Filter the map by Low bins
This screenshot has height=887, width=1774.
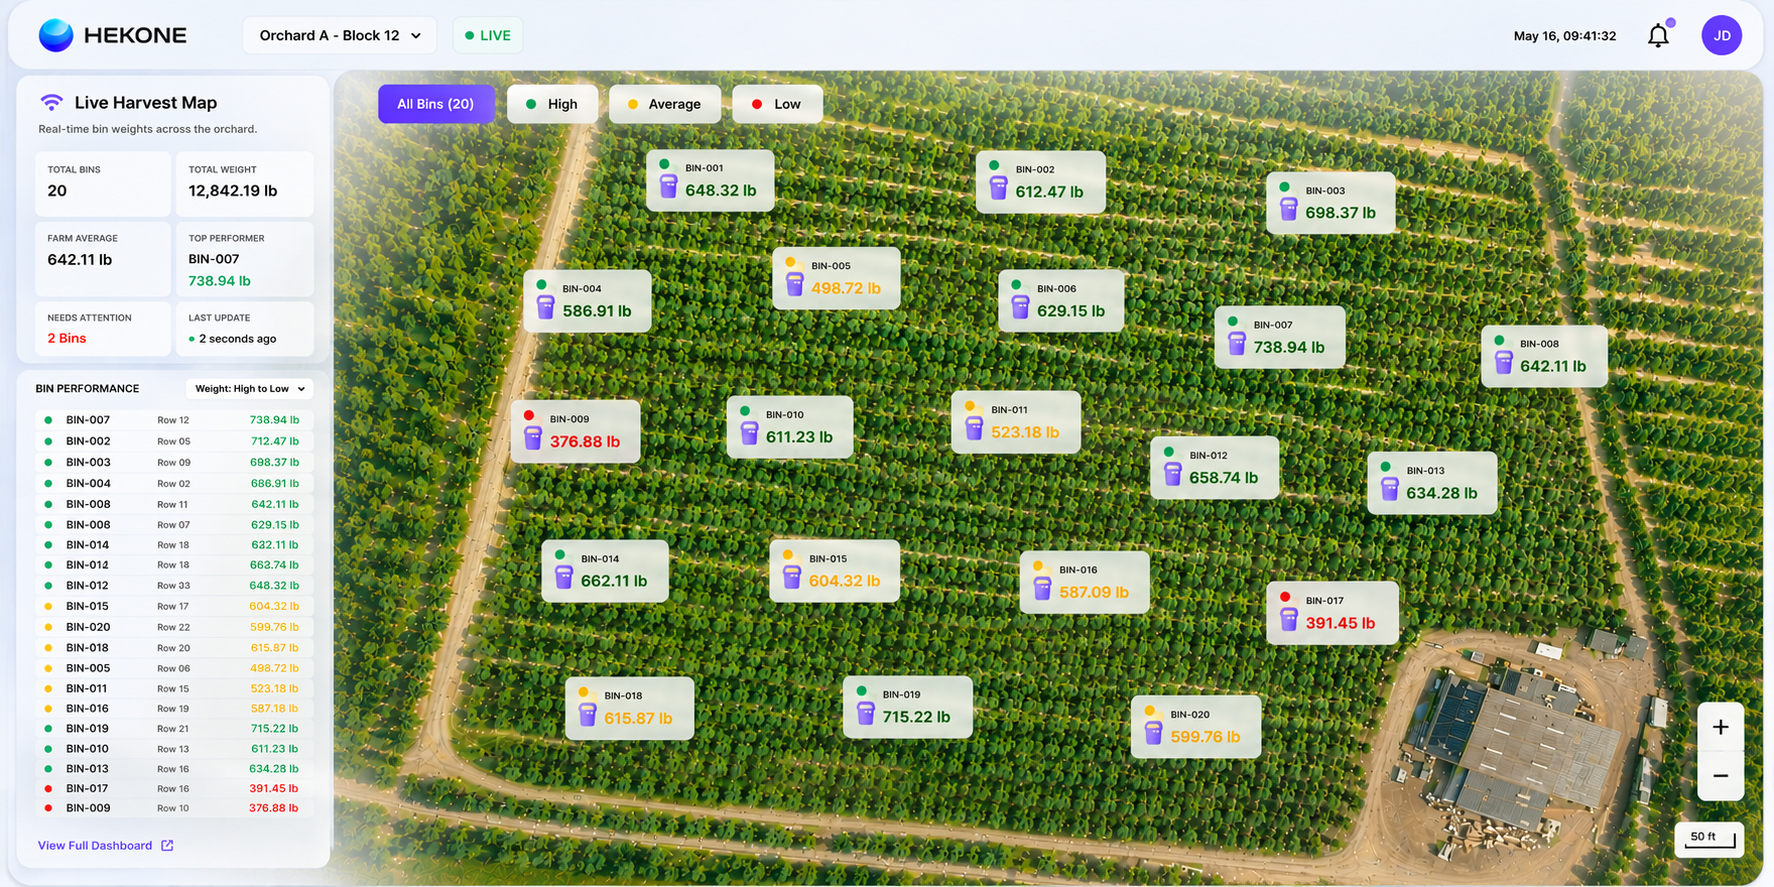[777, 104]
